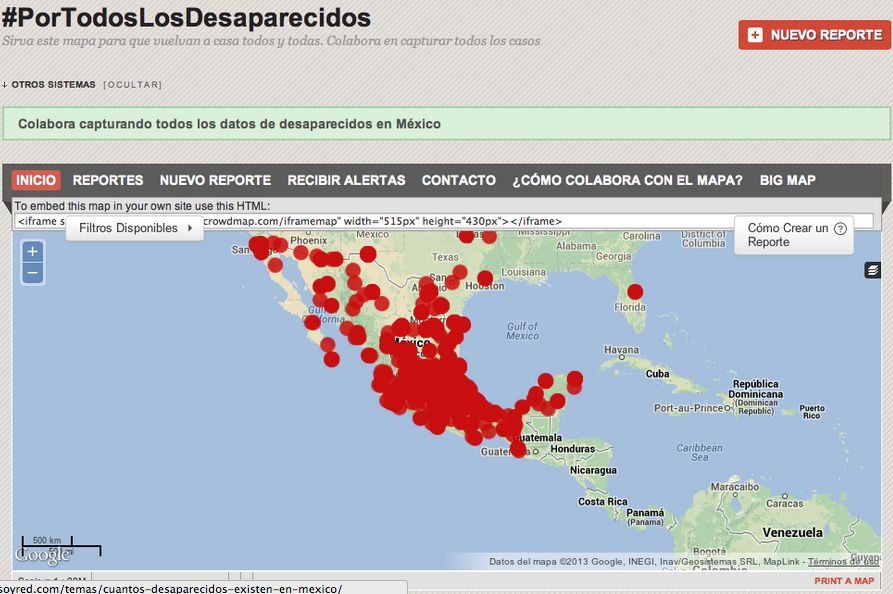Open the map layers switcher icon
The image size is (893, 594).
point(872,270)
